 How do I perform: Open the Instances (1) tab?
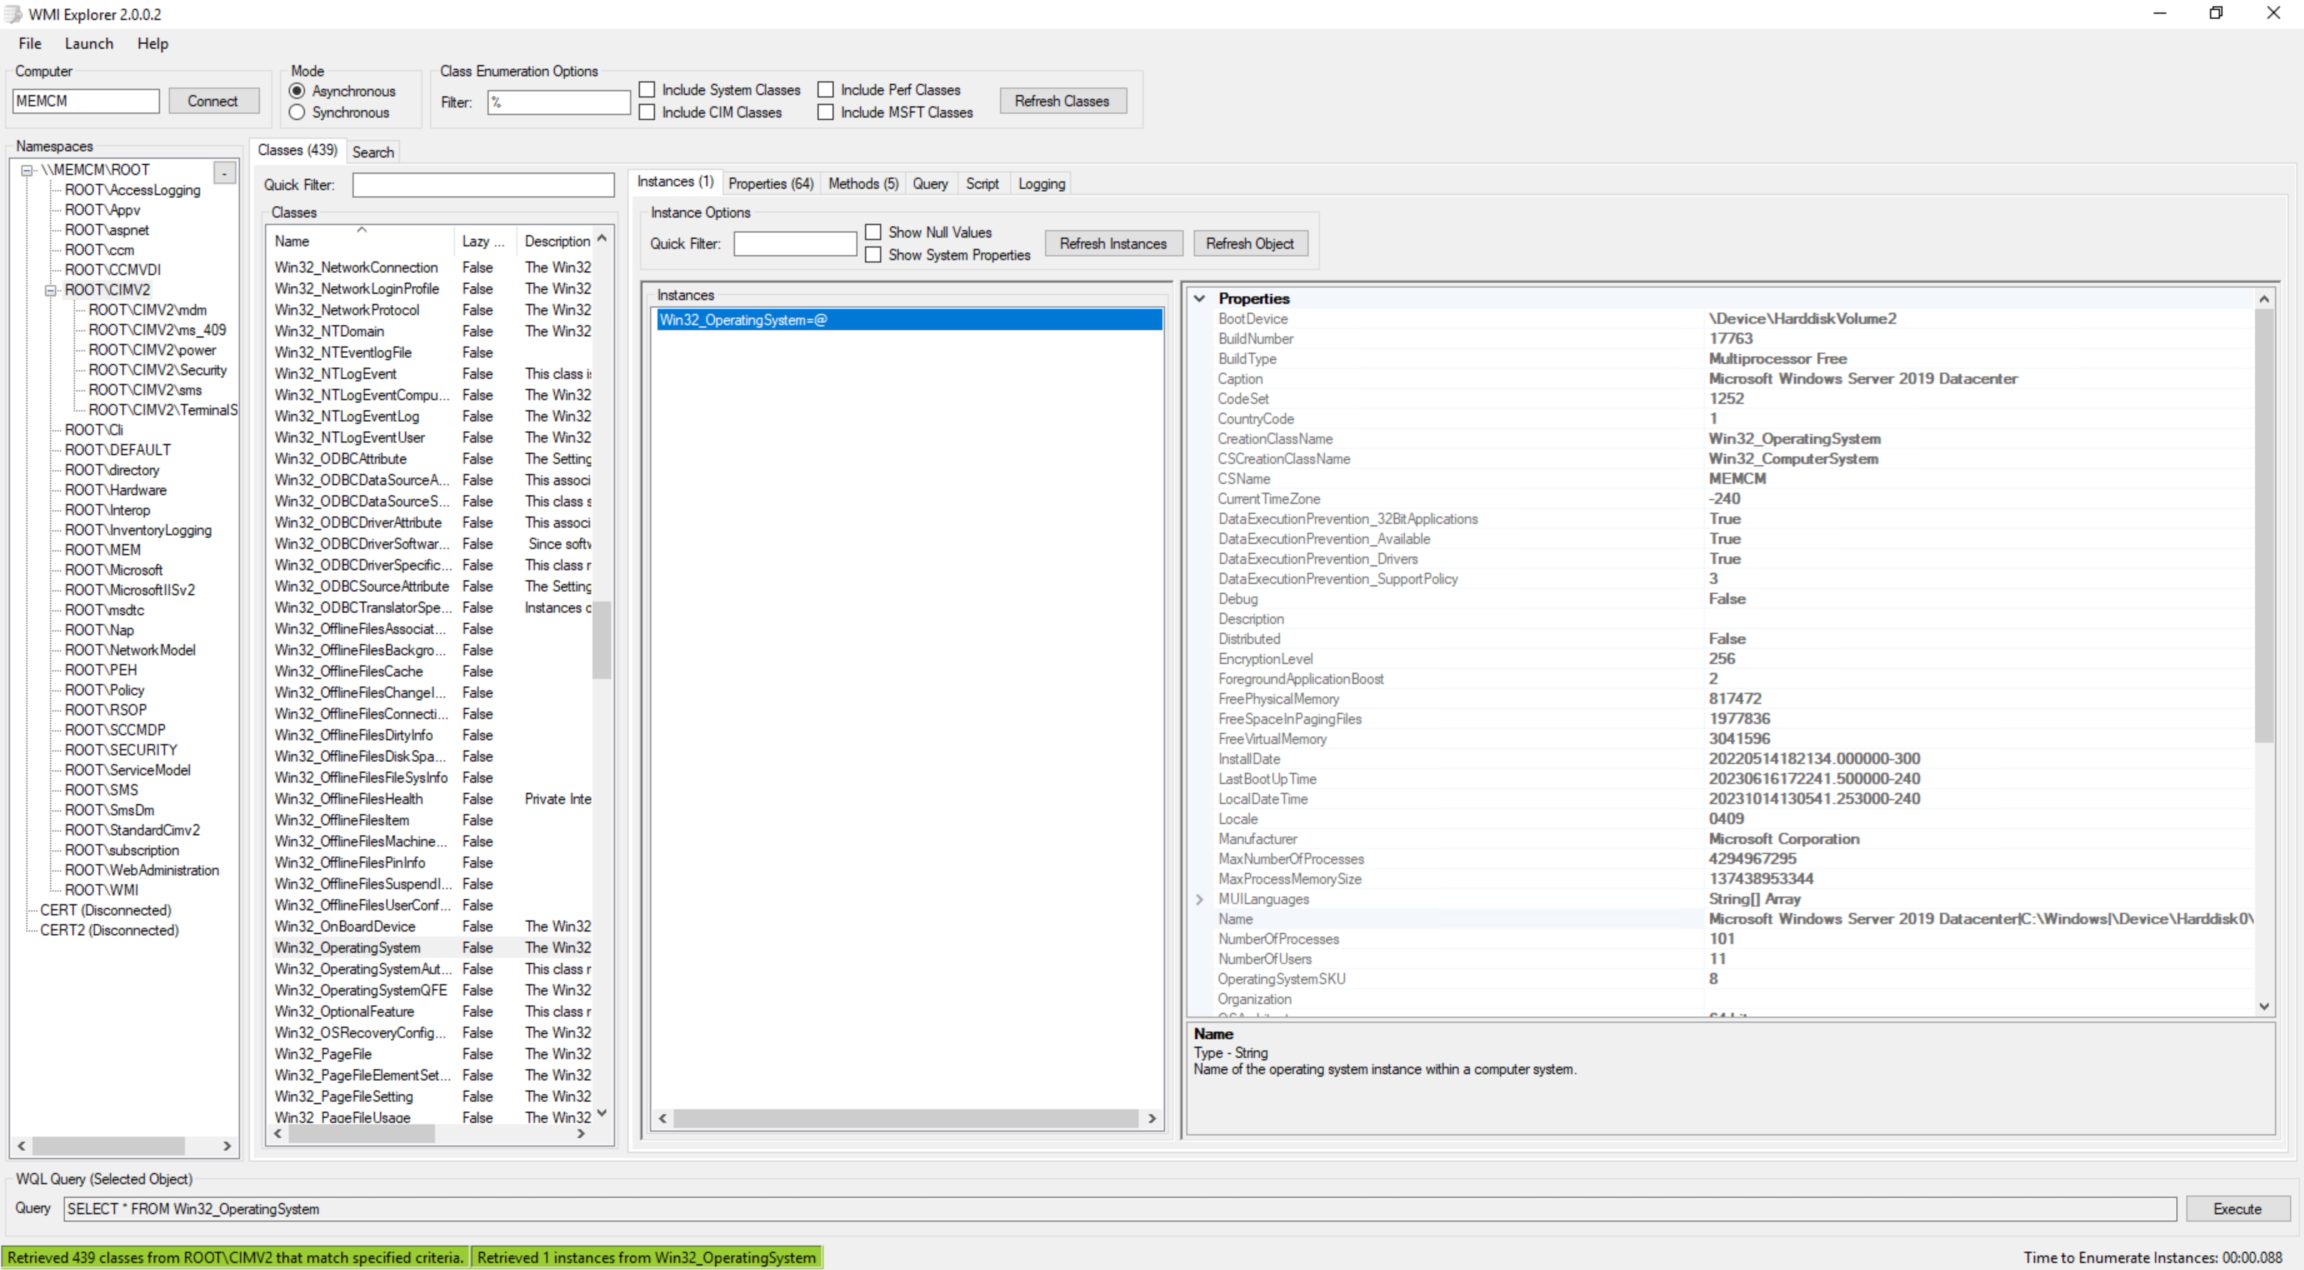675,182
